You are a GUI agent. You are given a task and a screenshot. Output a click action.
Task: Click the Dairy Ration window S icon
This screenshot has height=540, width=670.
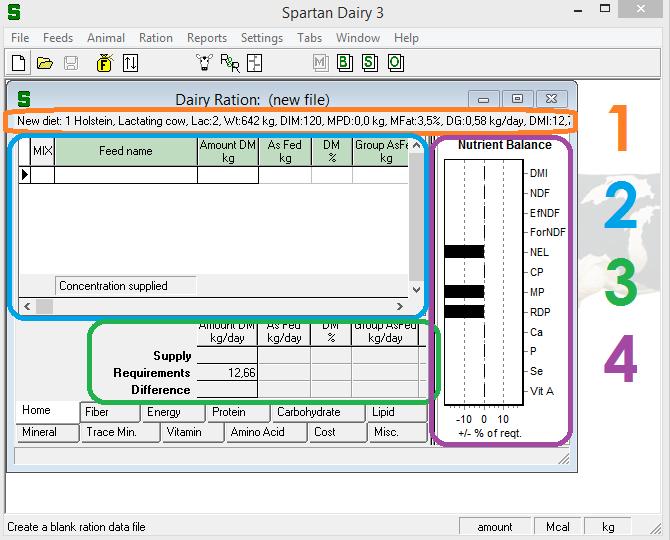click(x=24, y=99)
